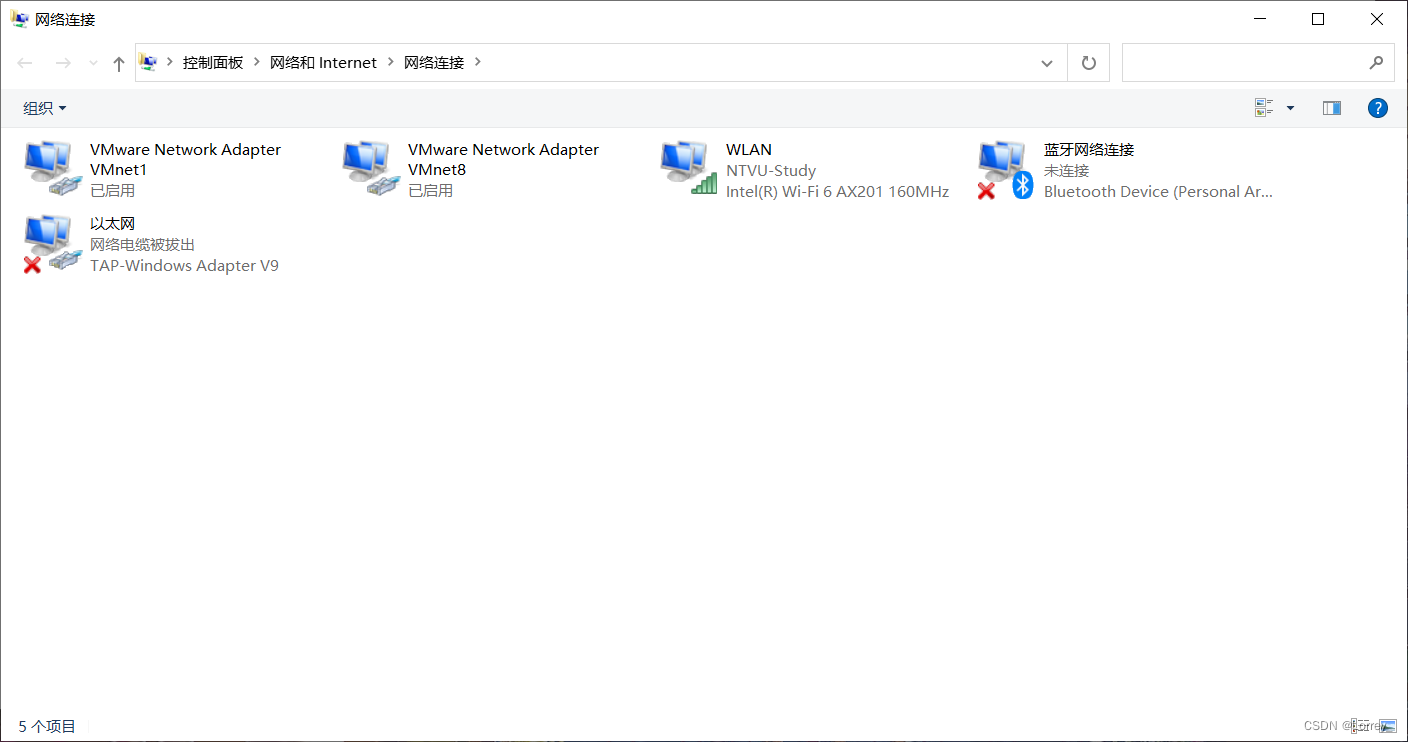This screenshot has width=1408, height=742.
Task: Select the 蓝牙网络连接 Bluetooth adapter icon
Action: [x=1006, y=169]
